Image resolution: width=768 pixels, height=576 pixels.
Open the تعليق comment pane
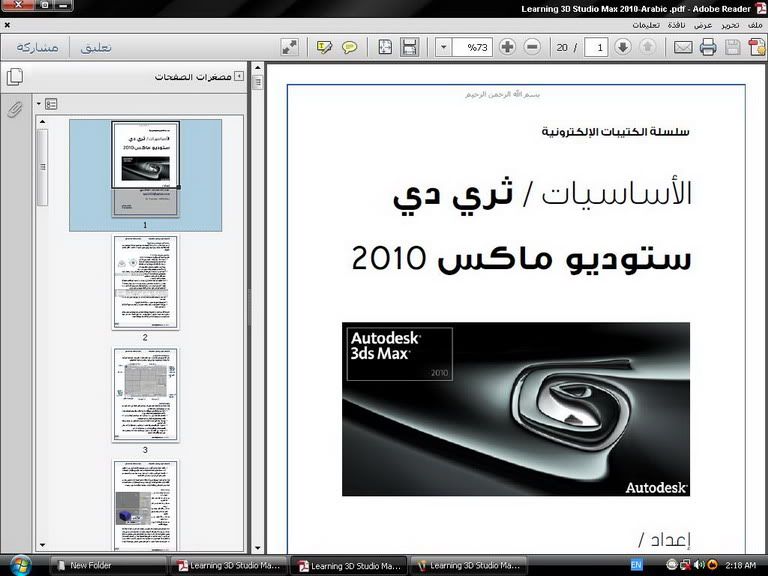click(x=96, y=48)
